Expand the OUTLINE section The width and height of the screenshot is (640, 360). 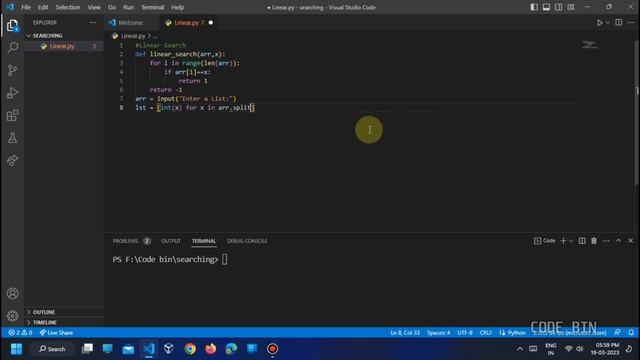pyautogui.click(x=44, y=312)
